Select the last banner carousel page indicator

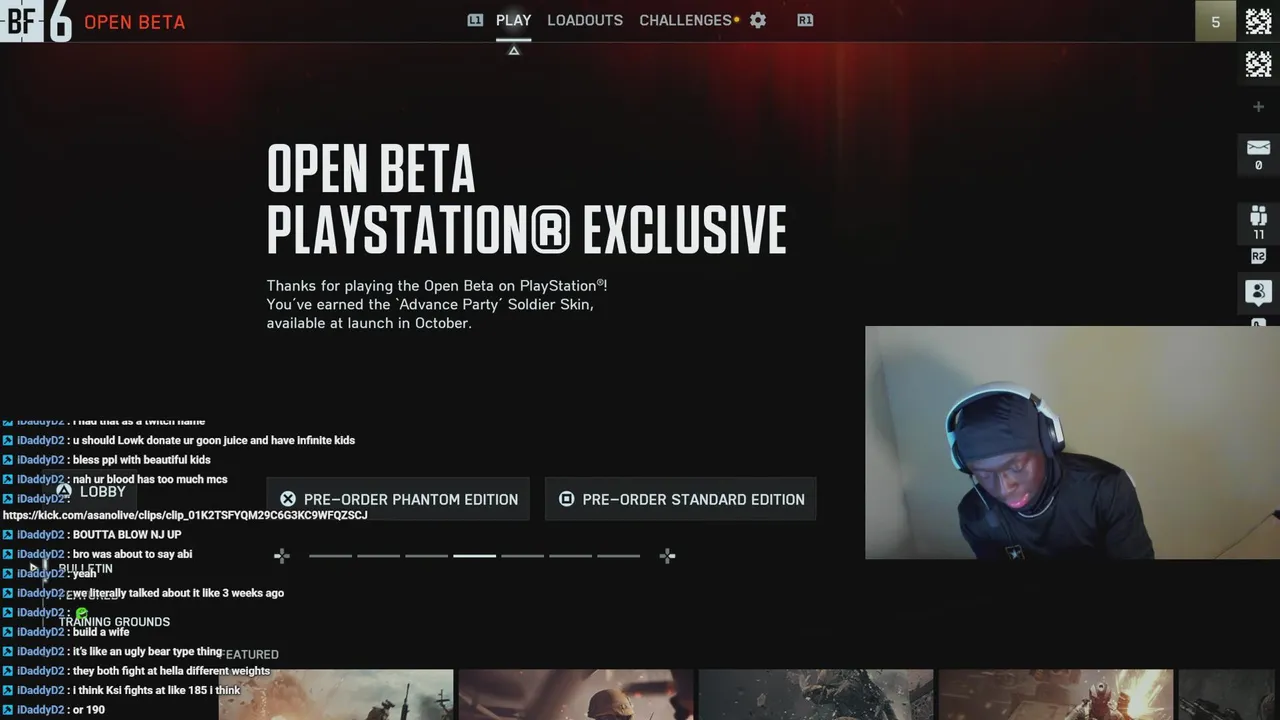[618, 556]
